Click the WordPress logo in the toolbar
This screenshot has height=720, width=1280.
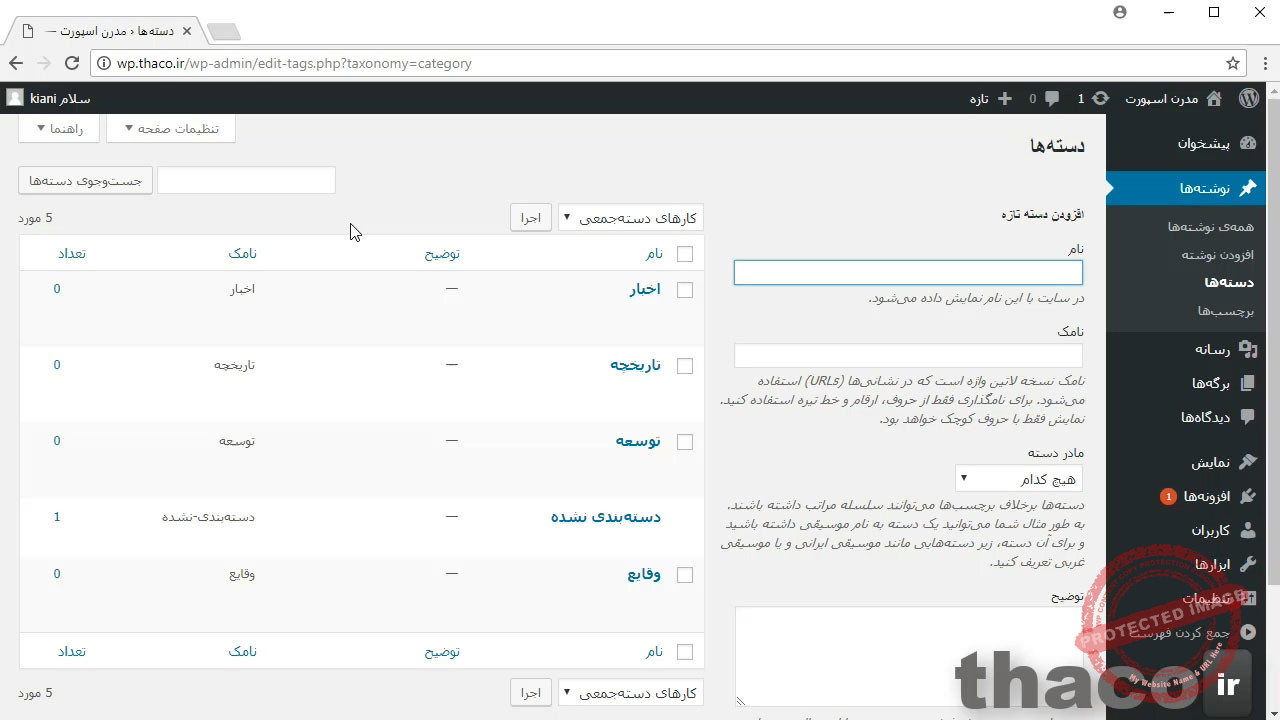pos(1248,98)
